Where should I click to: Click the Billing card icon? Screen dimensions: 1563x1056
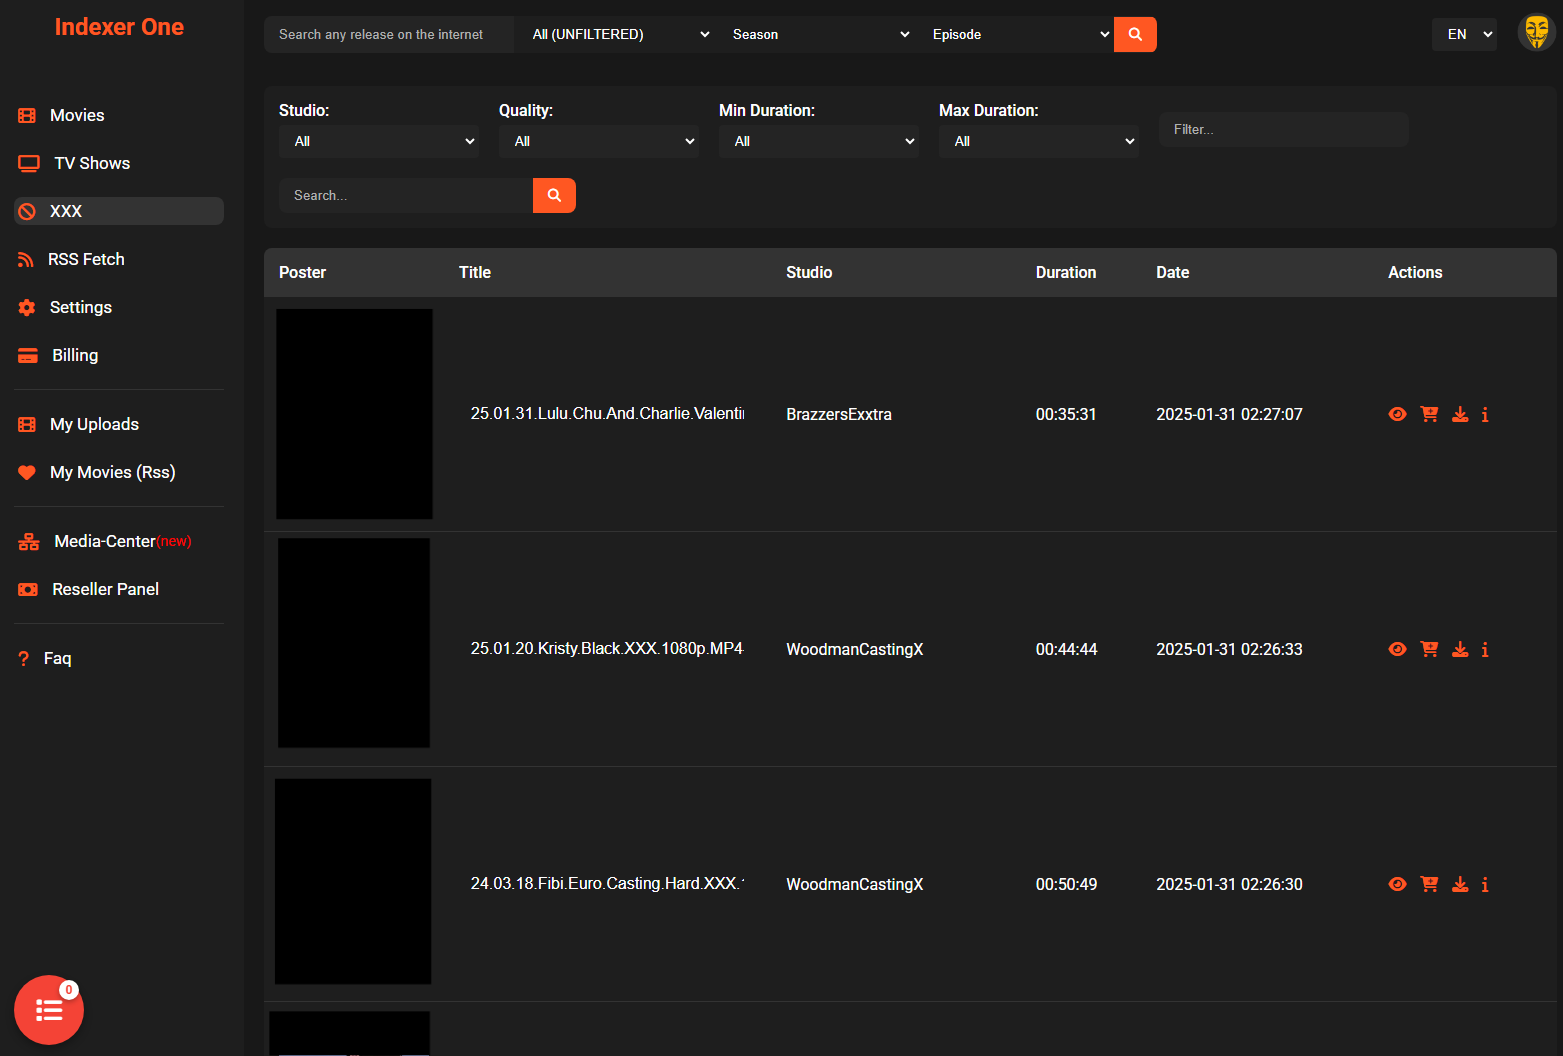tap(28, 356)
